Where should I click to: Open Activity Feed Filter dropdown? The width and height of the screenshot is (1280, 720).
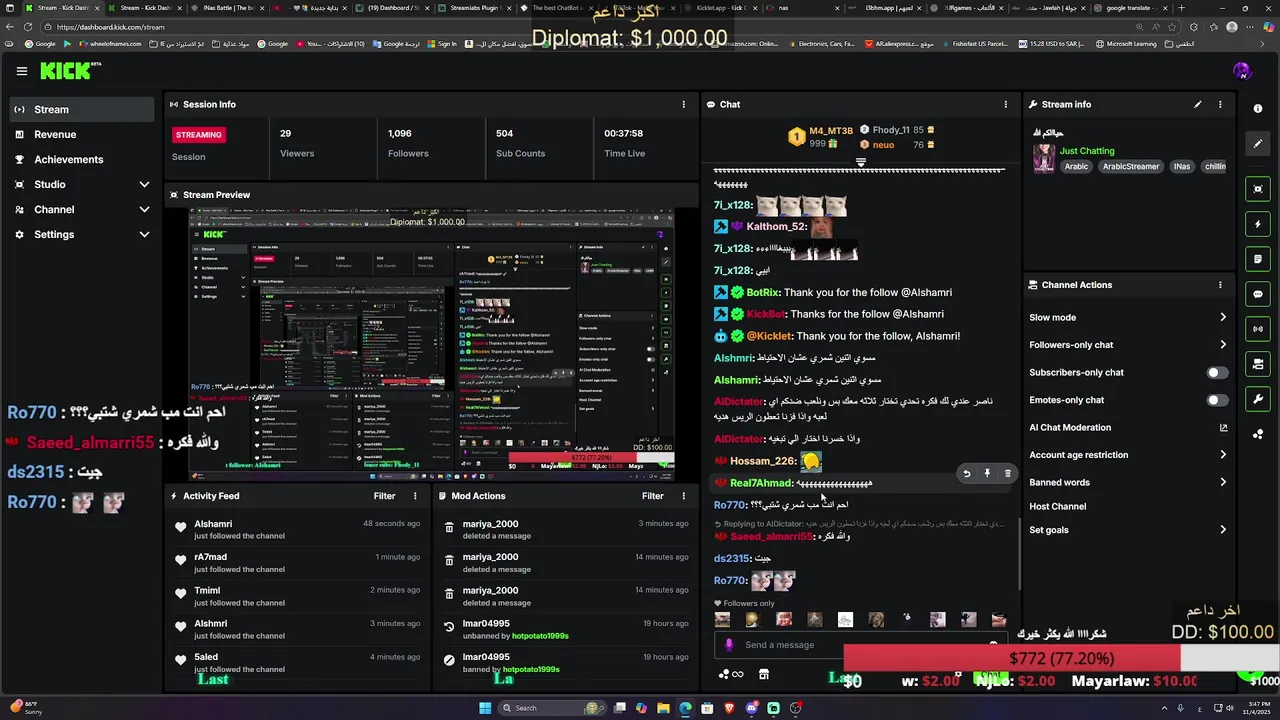[384, 496]
